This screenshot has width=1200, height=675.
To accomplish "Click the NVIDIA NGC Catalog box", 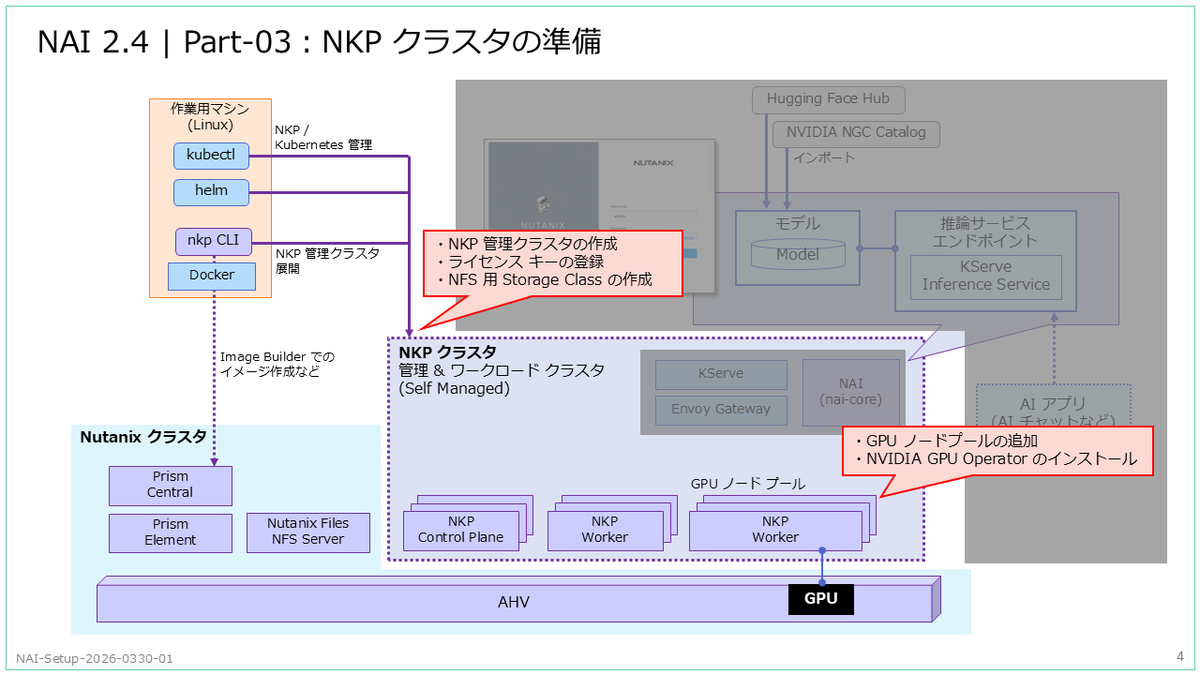I will [856, 132].
